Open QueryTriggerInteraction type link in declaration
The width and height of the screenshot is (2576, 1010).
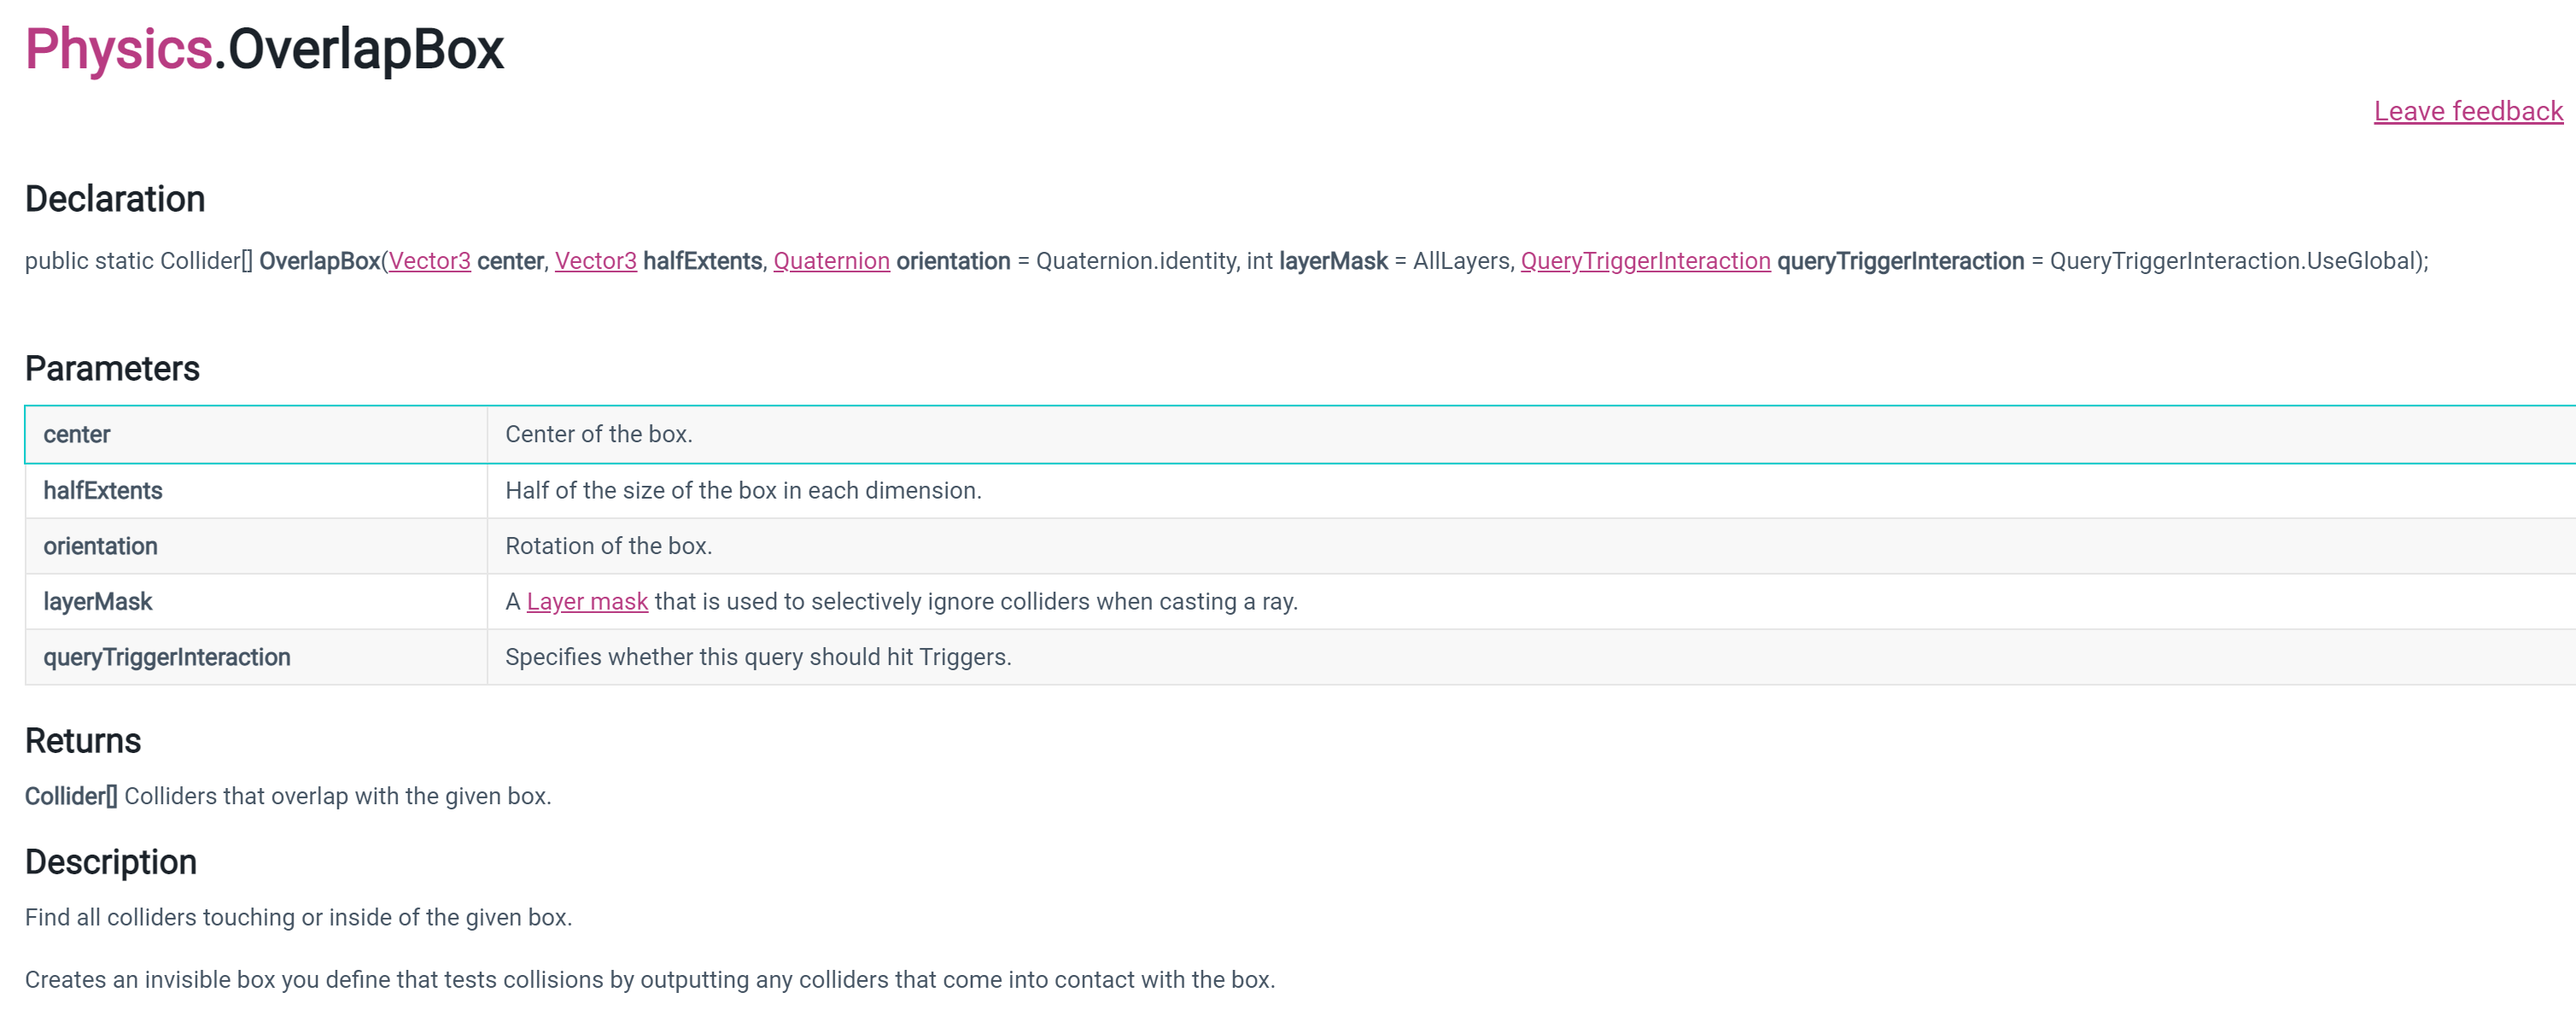point(1644,261)
